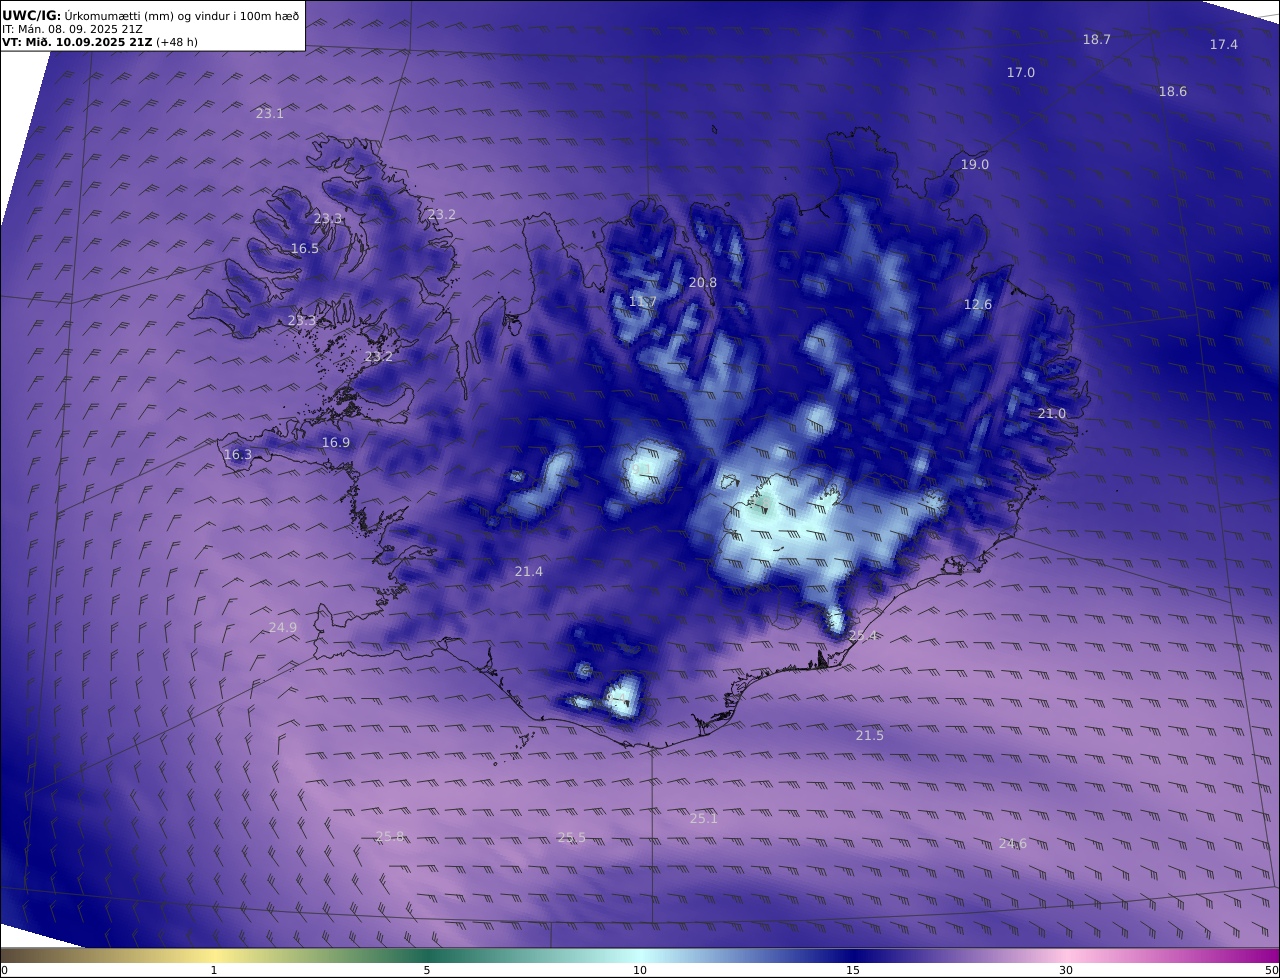The width and height of the screenshot is (1280, 978).
Task: Click the colorbar tick label 30
Action: [x=1066, y=970]
